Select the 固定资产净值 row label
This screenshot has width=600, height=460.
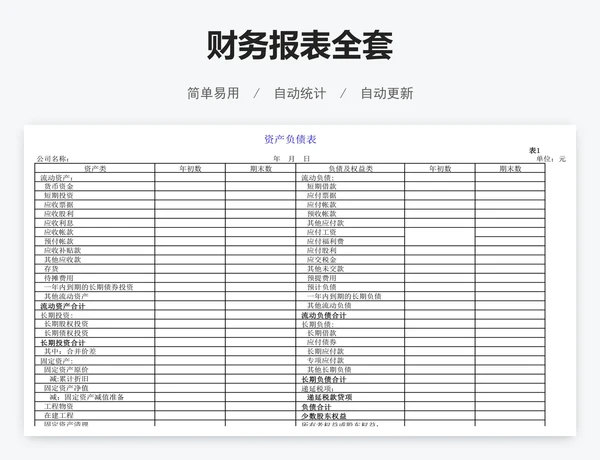[66, 388]
